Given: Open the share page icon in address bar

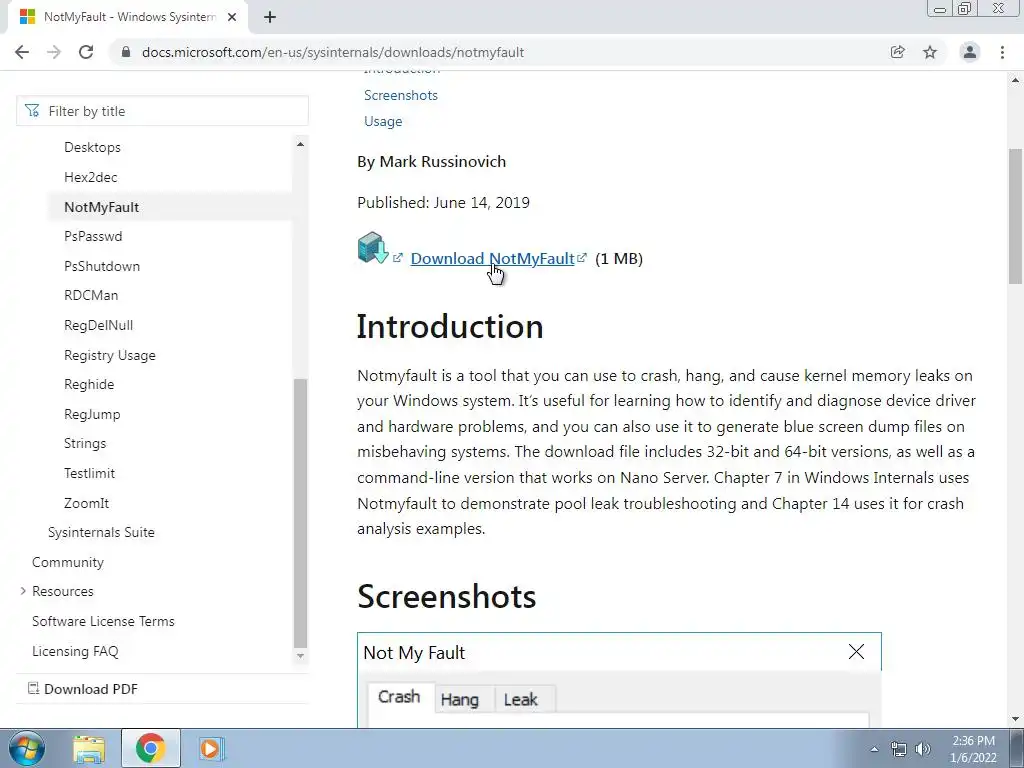Looking at the screenshot, I should click(898, 52).
